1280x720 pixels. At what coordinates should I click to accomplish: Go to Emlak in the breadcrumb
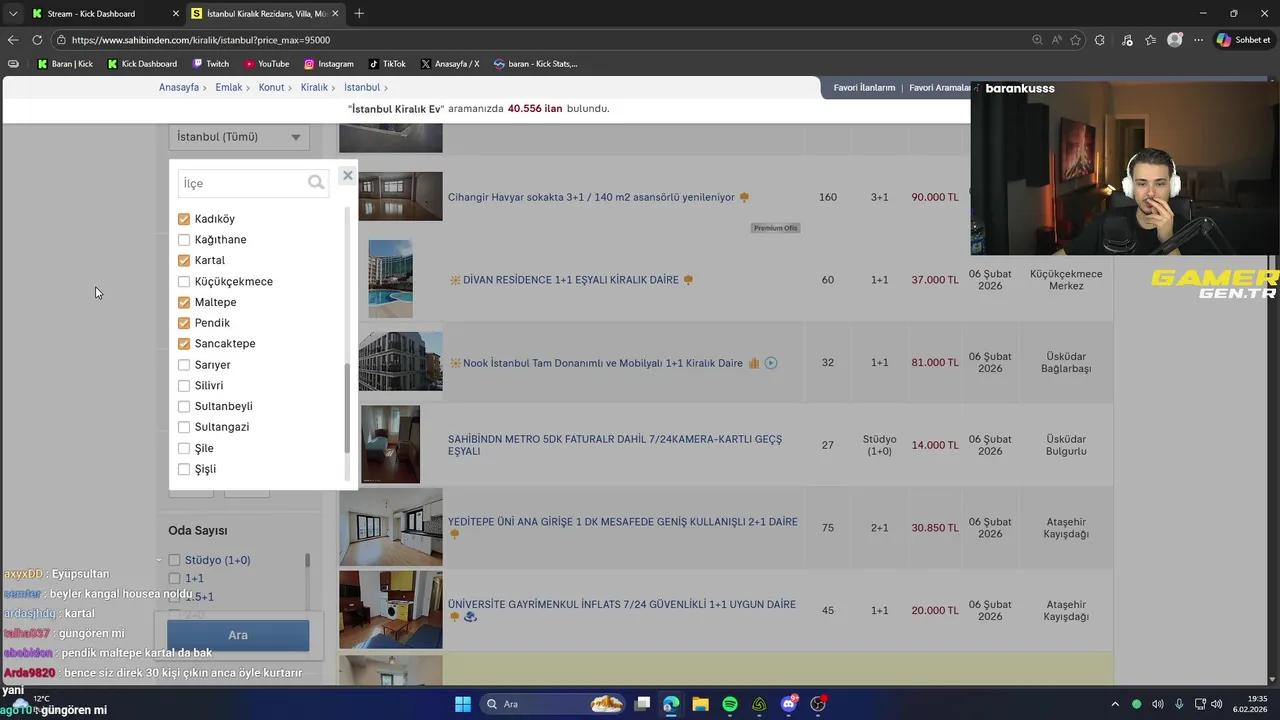(x=229, y=88)
